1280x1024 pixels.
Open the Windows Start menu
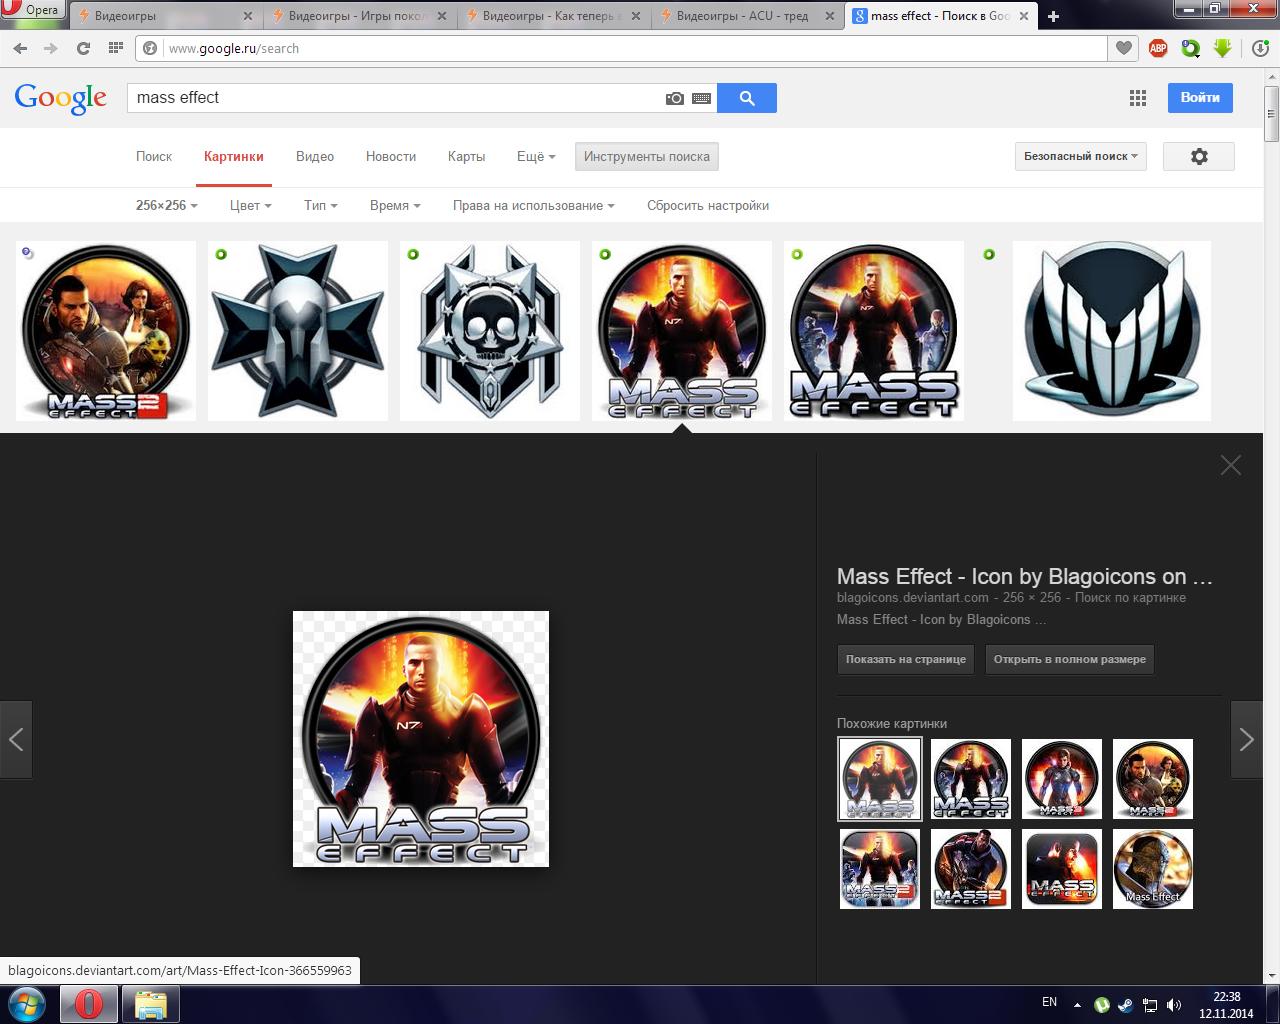27,1004
